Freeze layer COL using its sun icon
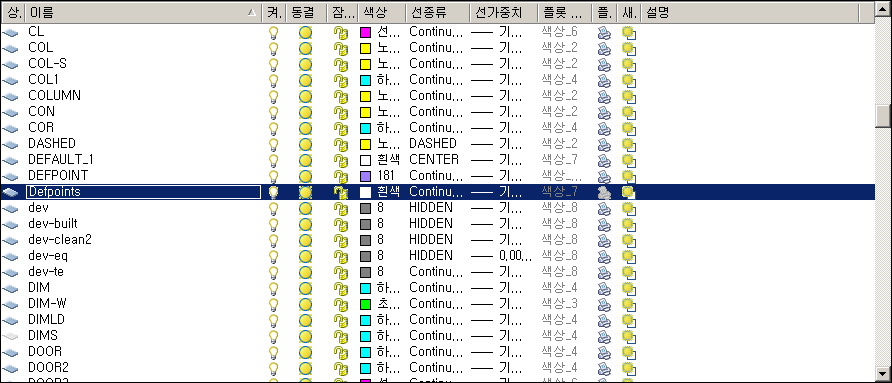The image size is (892, 383). (305, 48)
